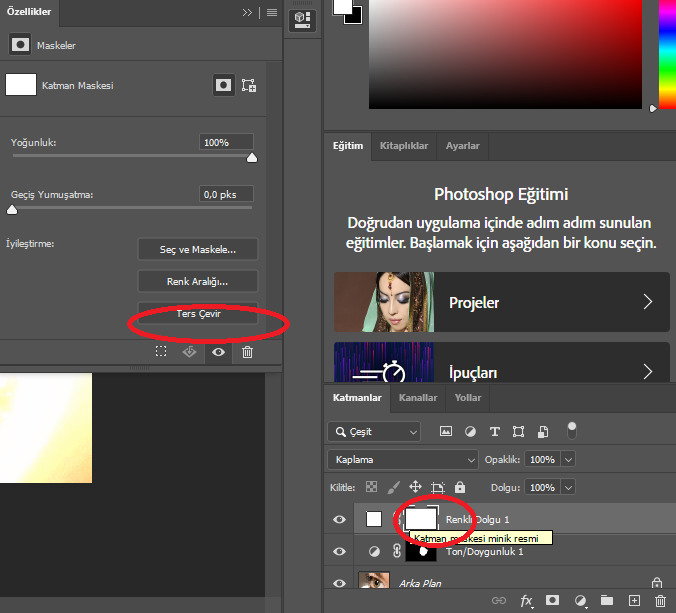Image resolution: width=676 pixels, height=613 pixels.
Task: Toggle mask visibility eye in Özellikler footer
Action: [x=218, y=352]
